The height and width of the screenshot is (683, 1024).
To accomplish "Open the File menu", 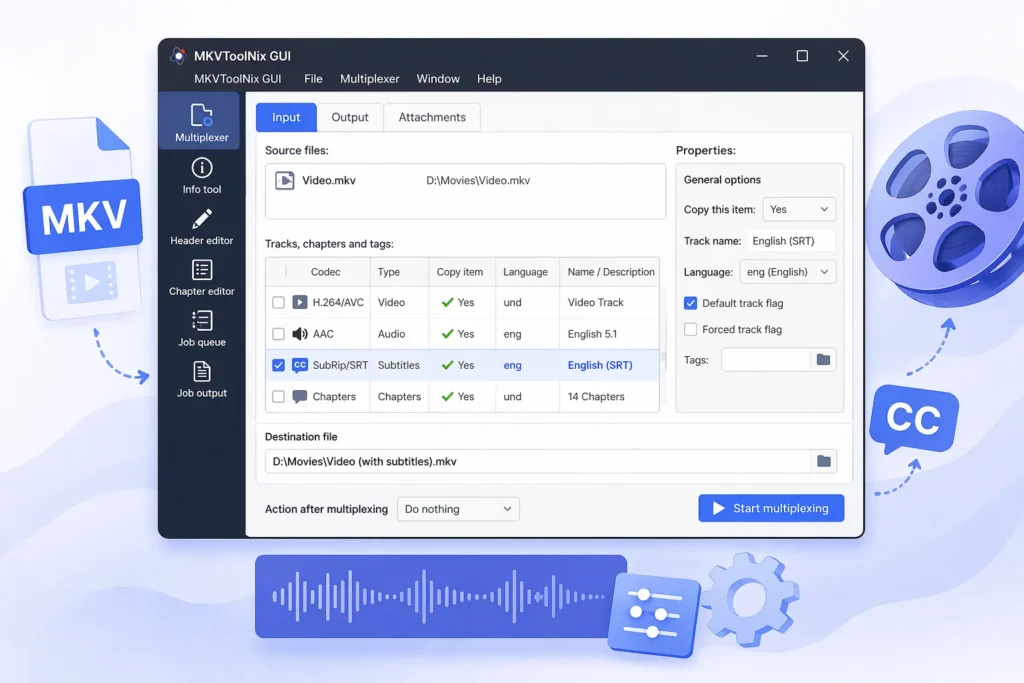I will 313,79.
